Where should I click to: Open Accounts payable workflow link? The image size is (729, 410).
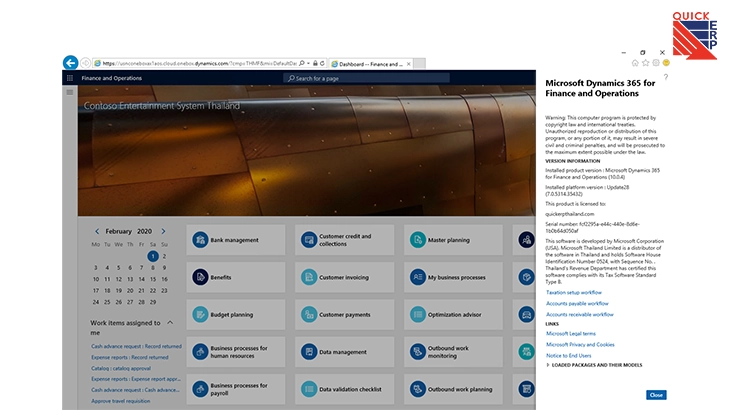pyautogui.click(x=577, y=303)
